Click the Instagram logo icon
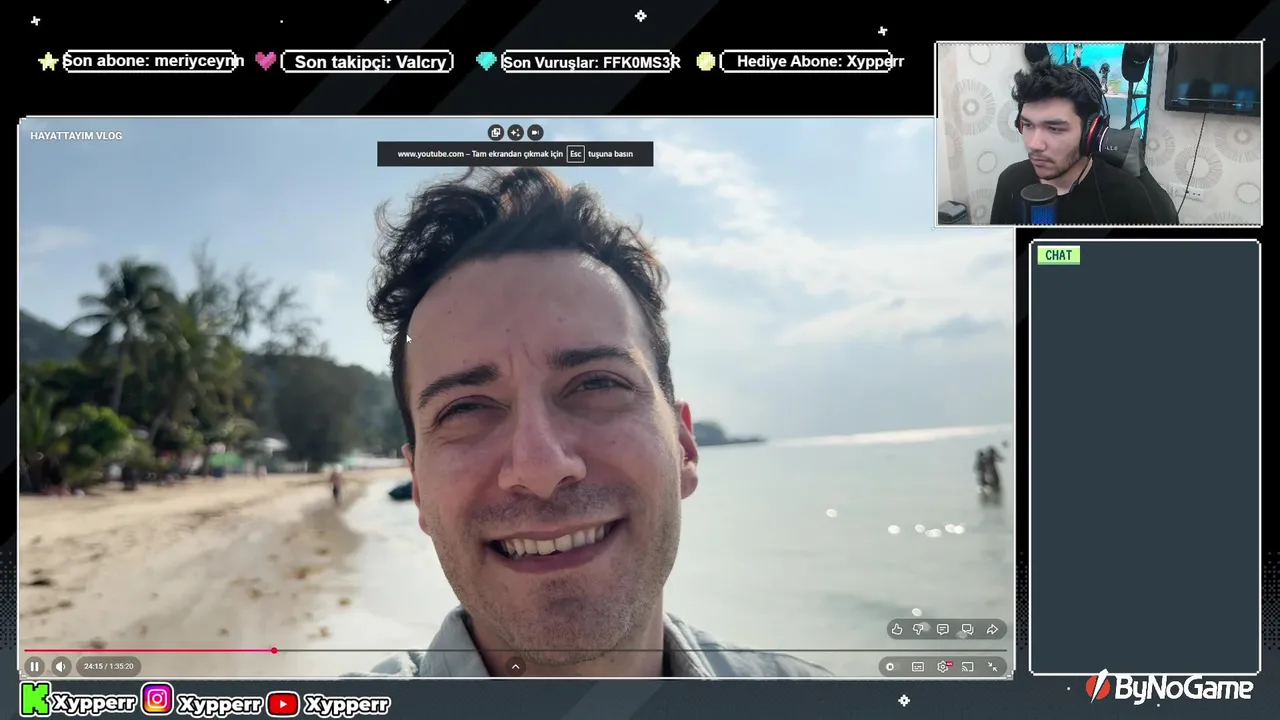This screenshot has width=1280, height=720. [157, 699]
